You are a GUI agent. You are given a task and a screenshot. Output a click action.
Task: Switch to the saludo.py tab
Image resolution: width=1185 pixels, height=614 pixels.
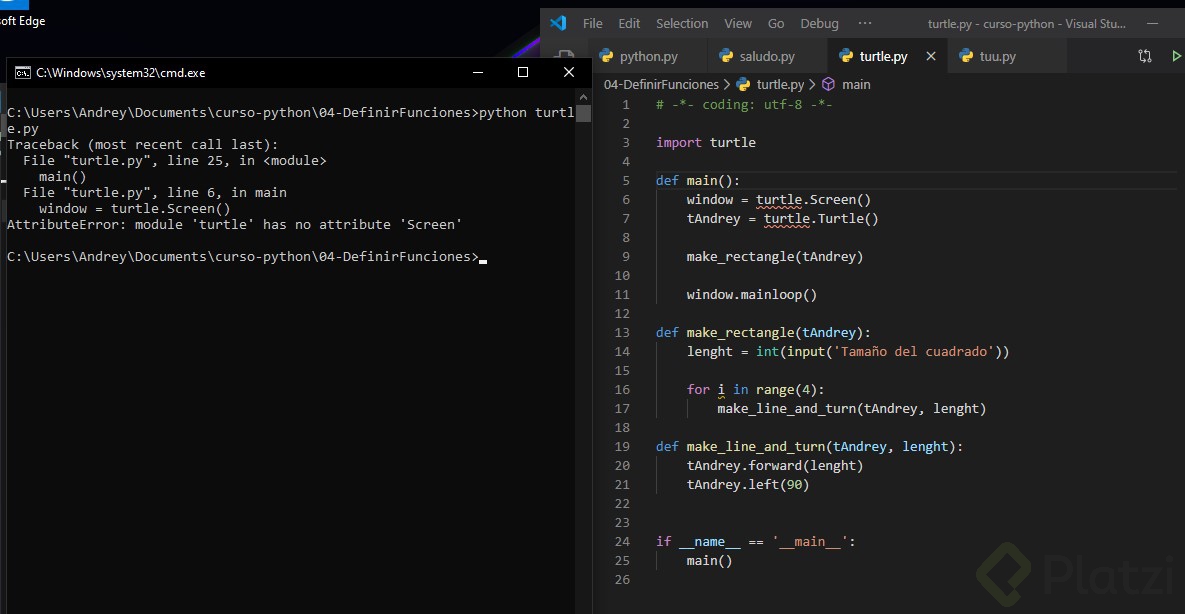(x=767, y=56)
